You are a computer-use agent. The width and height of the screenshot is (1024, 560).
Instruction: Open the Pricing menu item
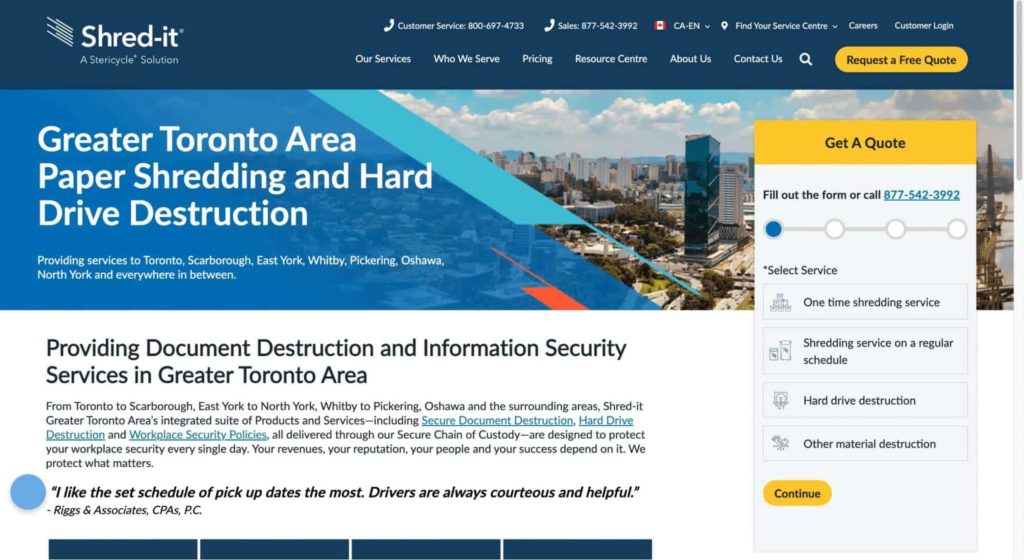click(537, 59)
